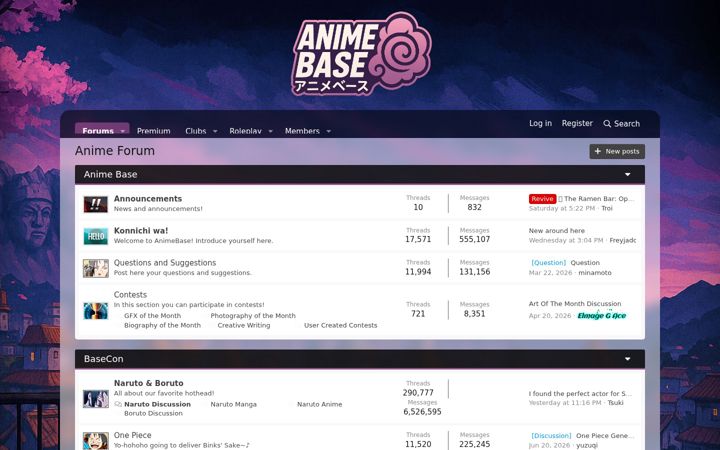Open the Roleplay tab

pyautogui.click(x=245, y=131)
